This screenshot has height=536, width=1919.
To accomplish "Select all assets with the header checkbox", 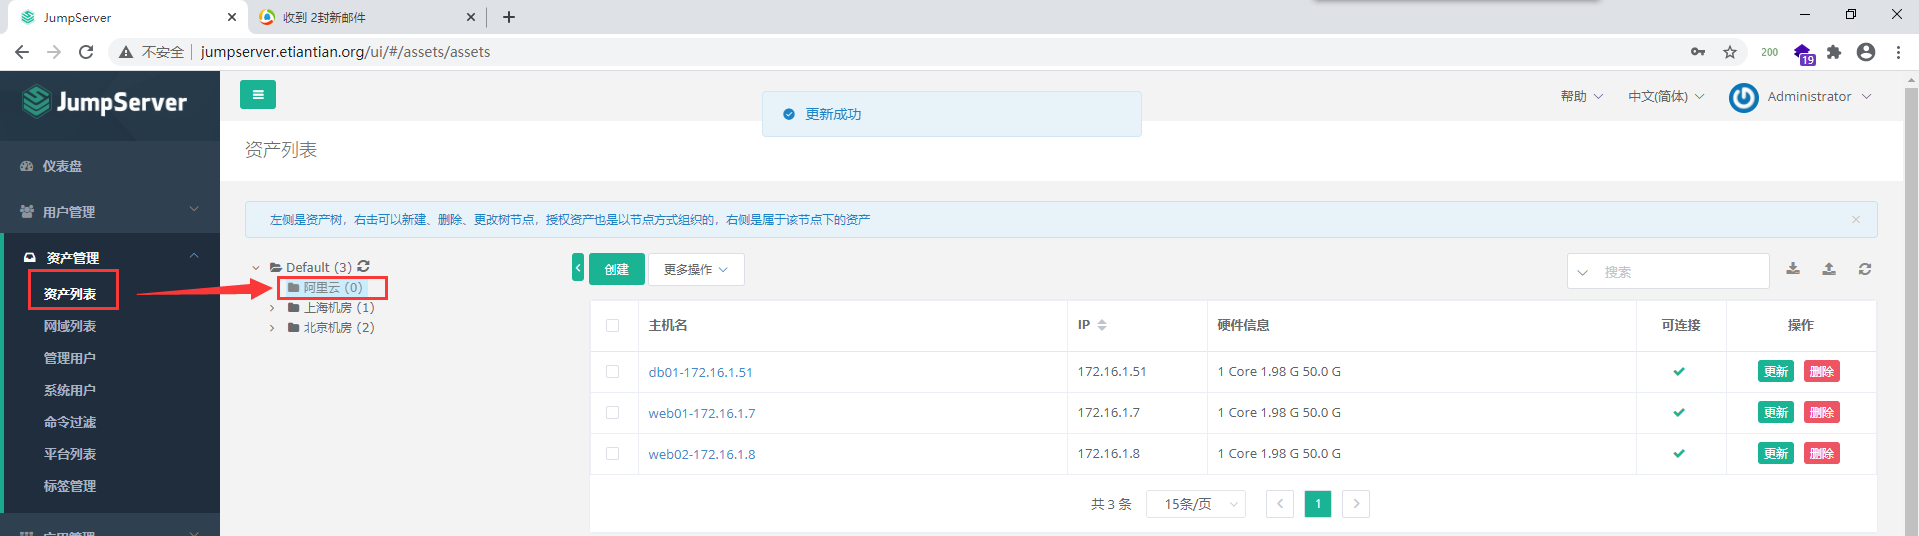I will pyautogui.click(x=613, y=325).
